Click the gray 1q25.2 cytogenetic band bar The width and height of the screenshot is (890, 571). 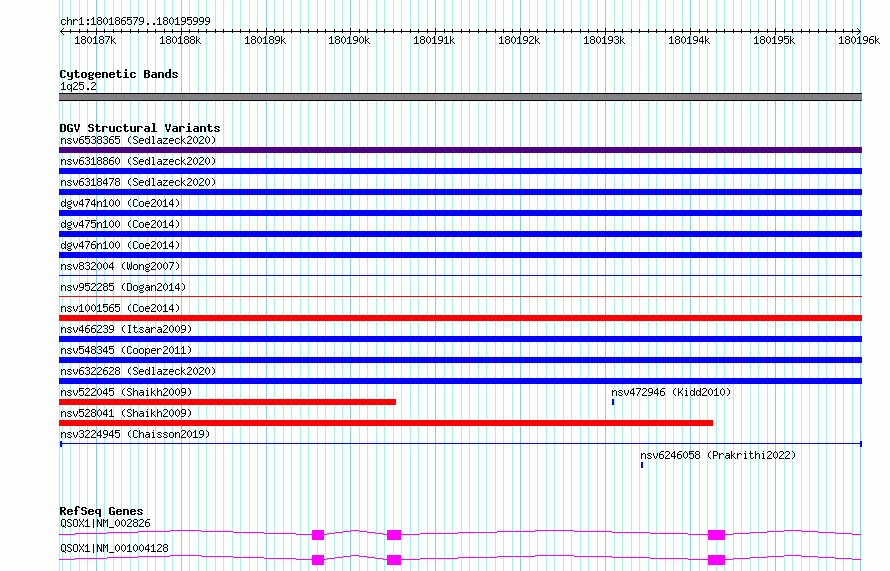coord(460,97)
